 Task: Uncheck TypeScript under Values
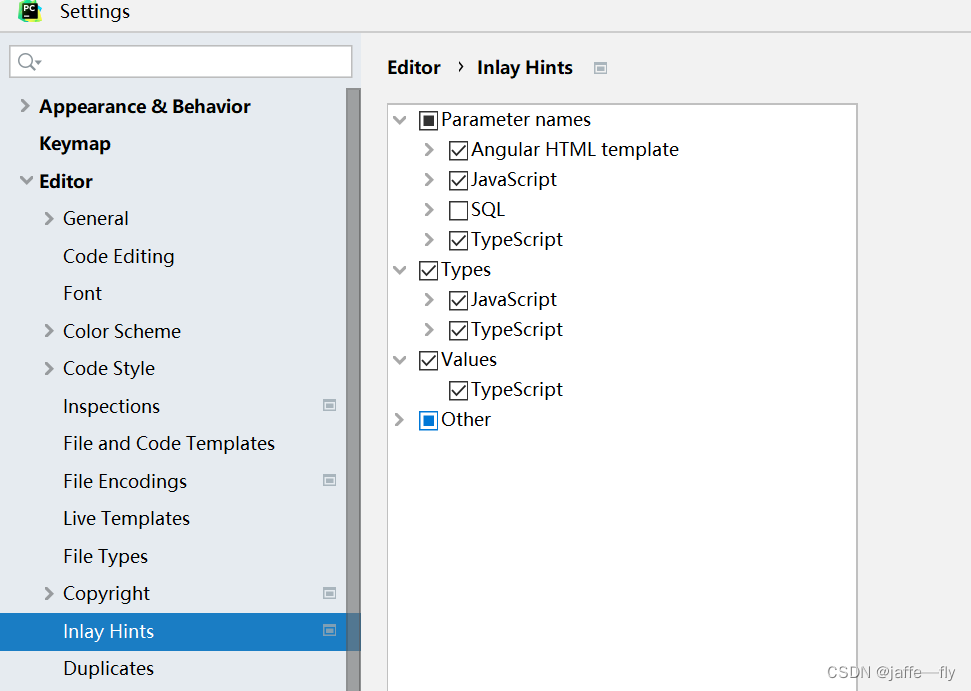[458, 389]
